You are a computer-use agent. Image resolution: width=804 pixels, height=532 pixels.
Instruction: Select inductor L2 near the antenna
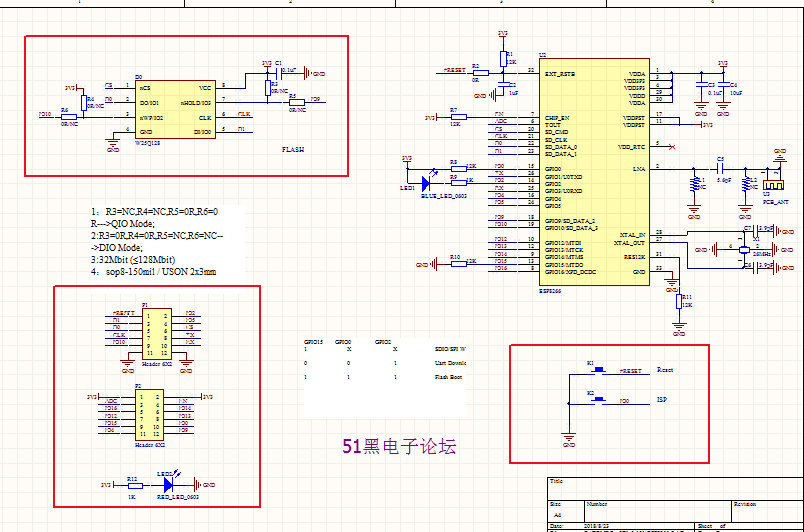[x=746, y=184]
